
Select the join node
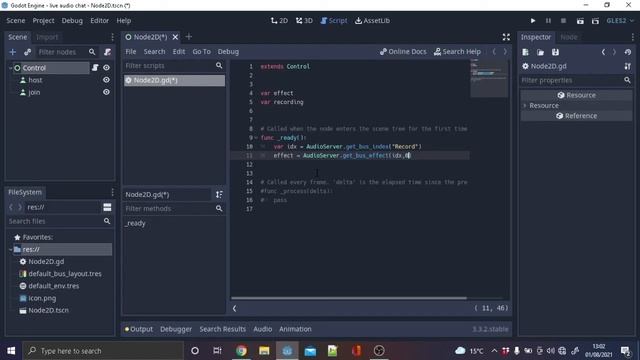point(34,92)
